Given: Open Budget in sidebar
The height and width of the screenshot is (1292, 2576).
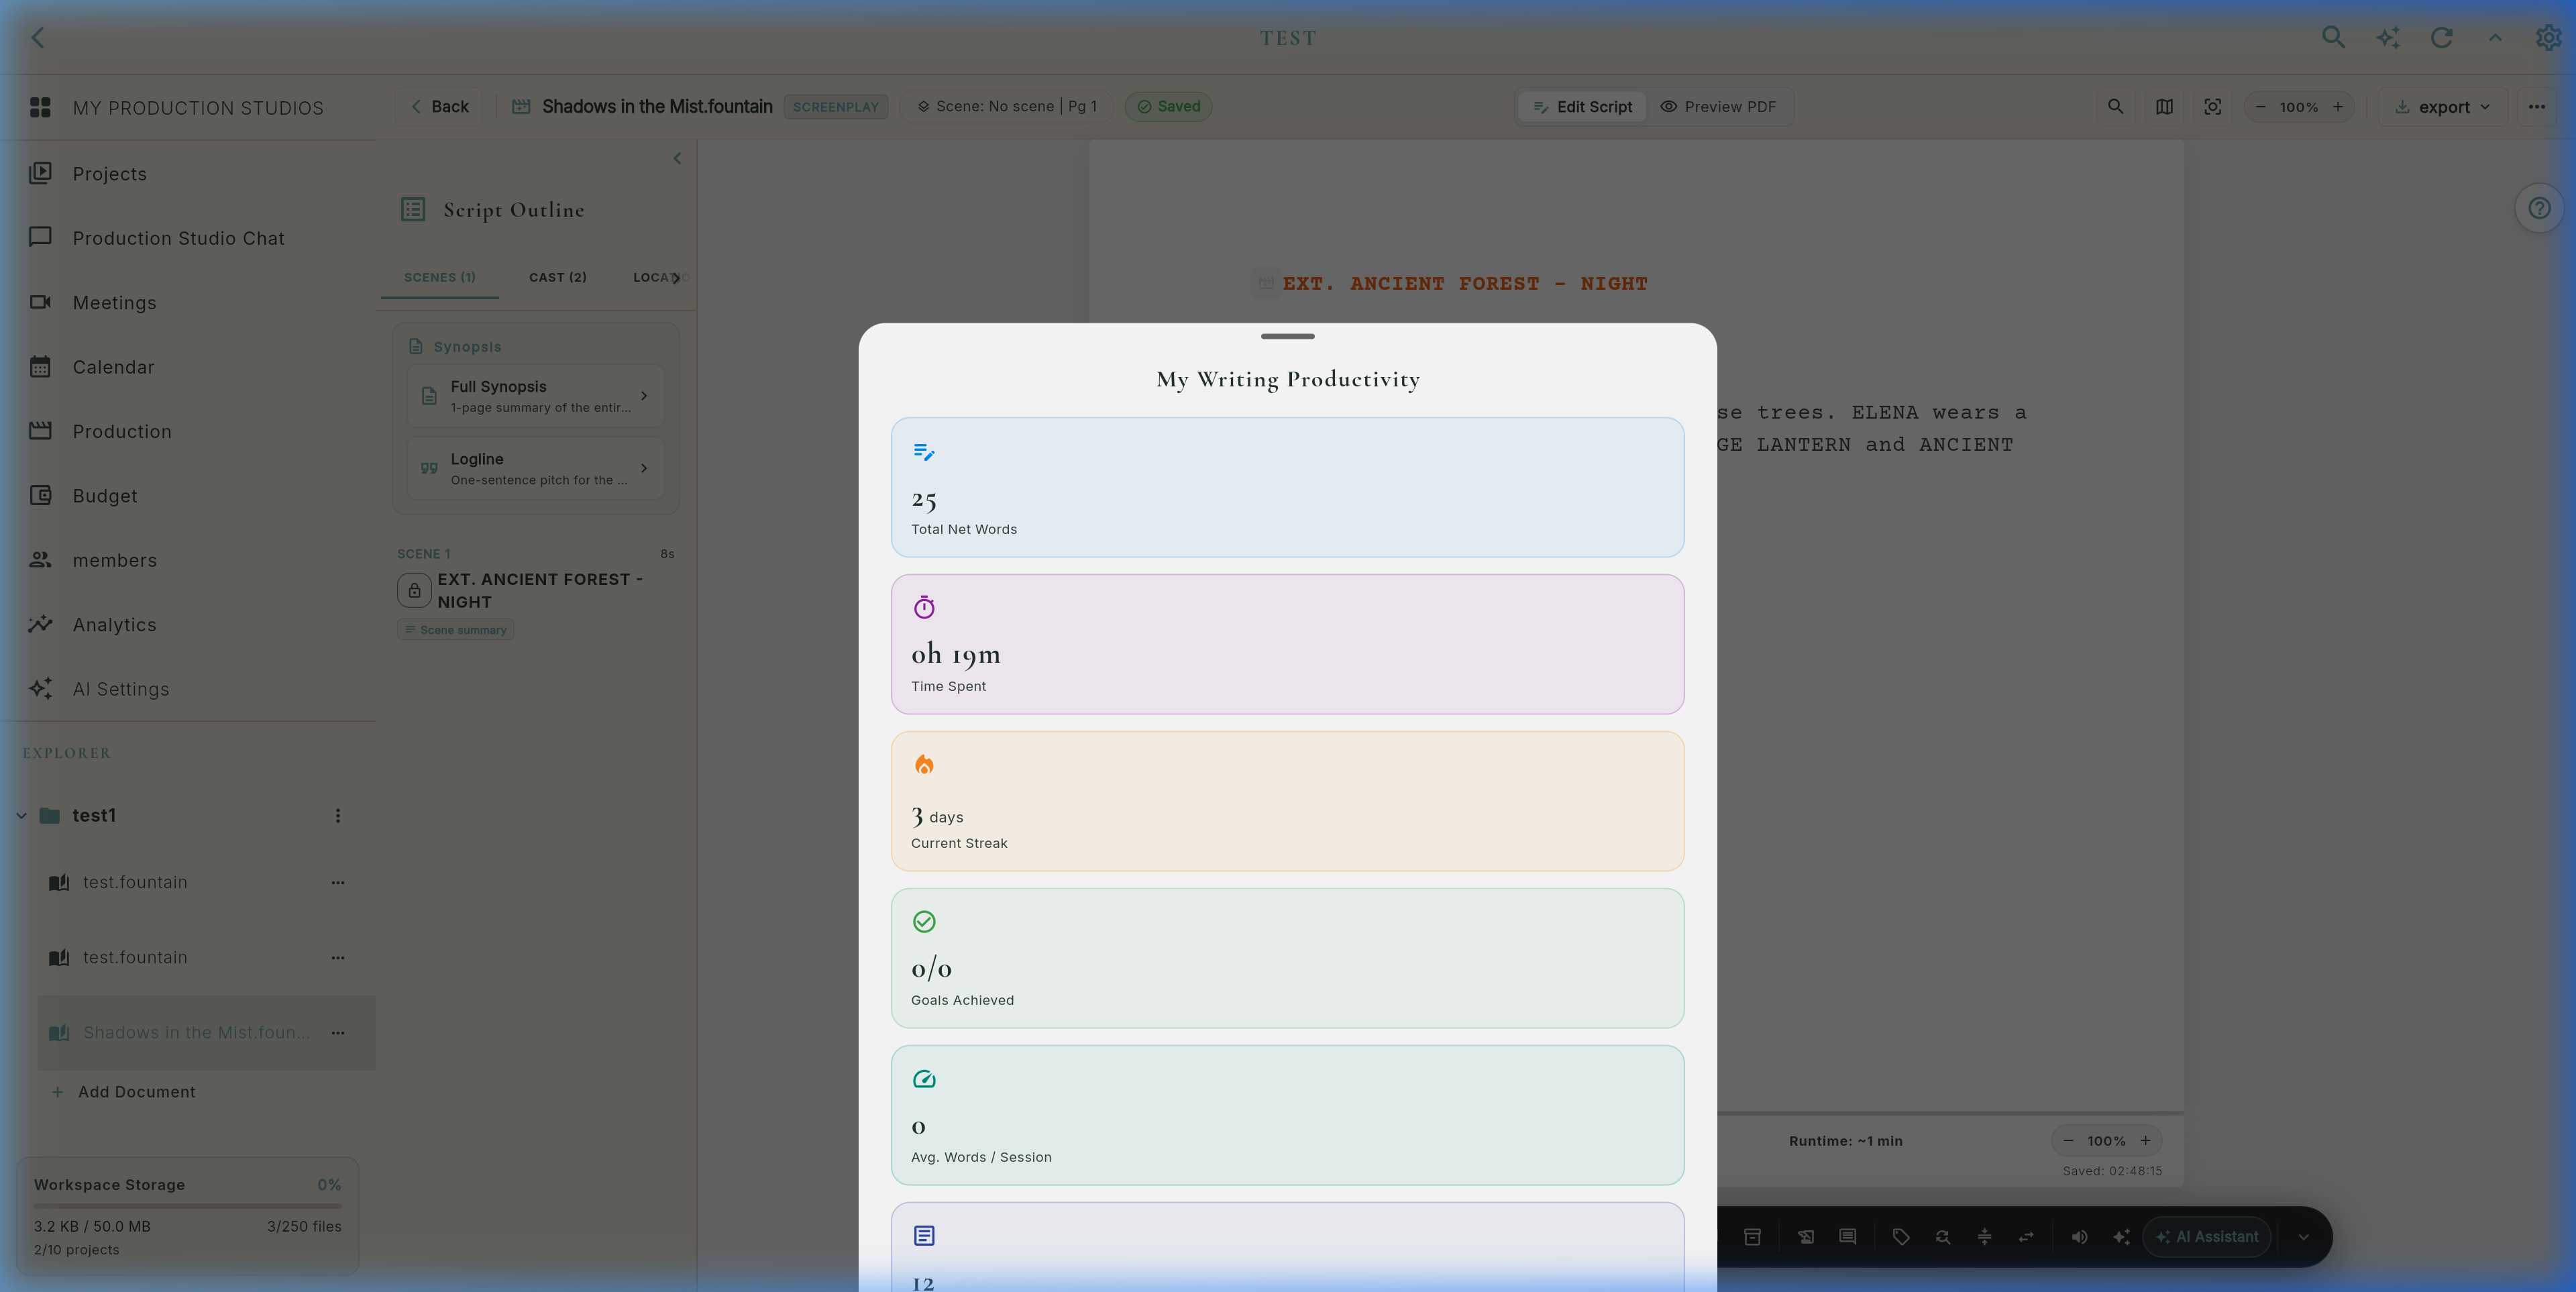Looking at the screenshot, I should [188, 496].
